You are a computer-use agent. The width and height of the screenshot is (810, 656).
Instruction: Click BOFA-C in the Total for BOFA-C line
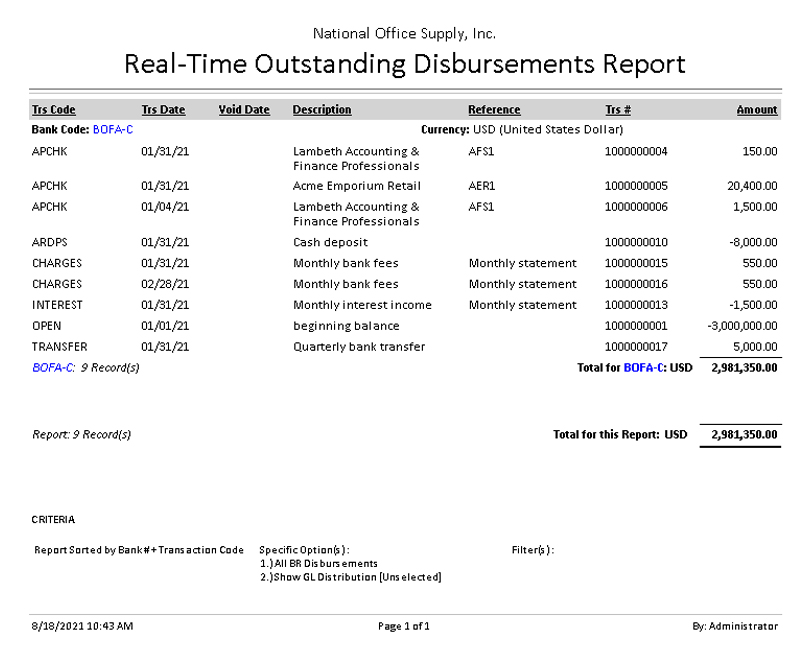644,368
